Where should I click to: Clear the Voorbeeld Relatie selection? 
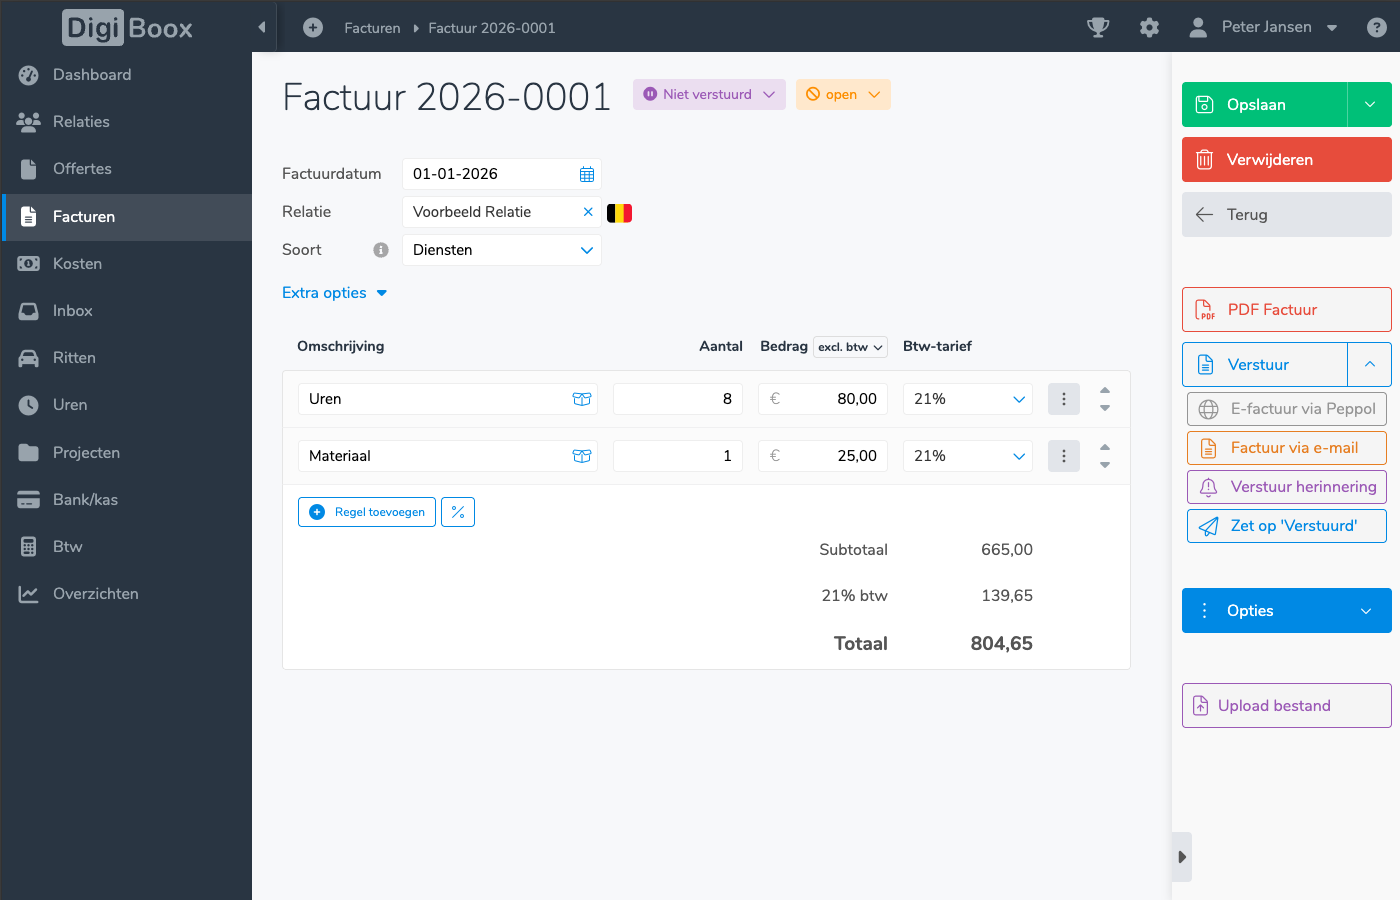point(588,212)
